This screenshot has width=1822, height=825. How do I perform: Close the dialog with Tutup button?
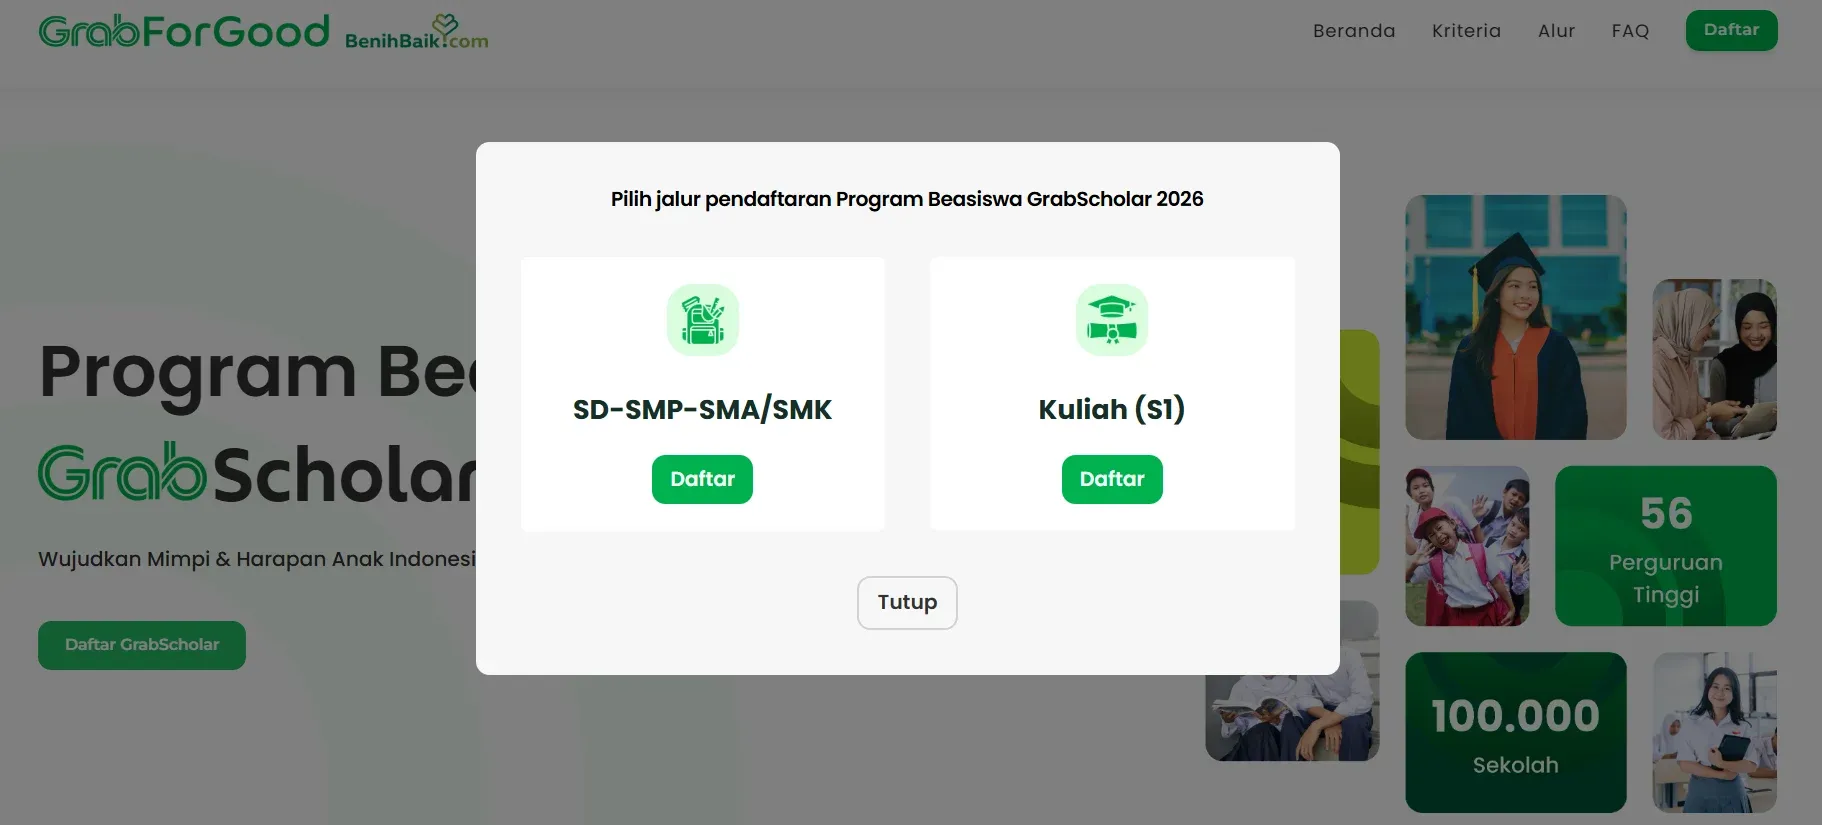[907, 603]
